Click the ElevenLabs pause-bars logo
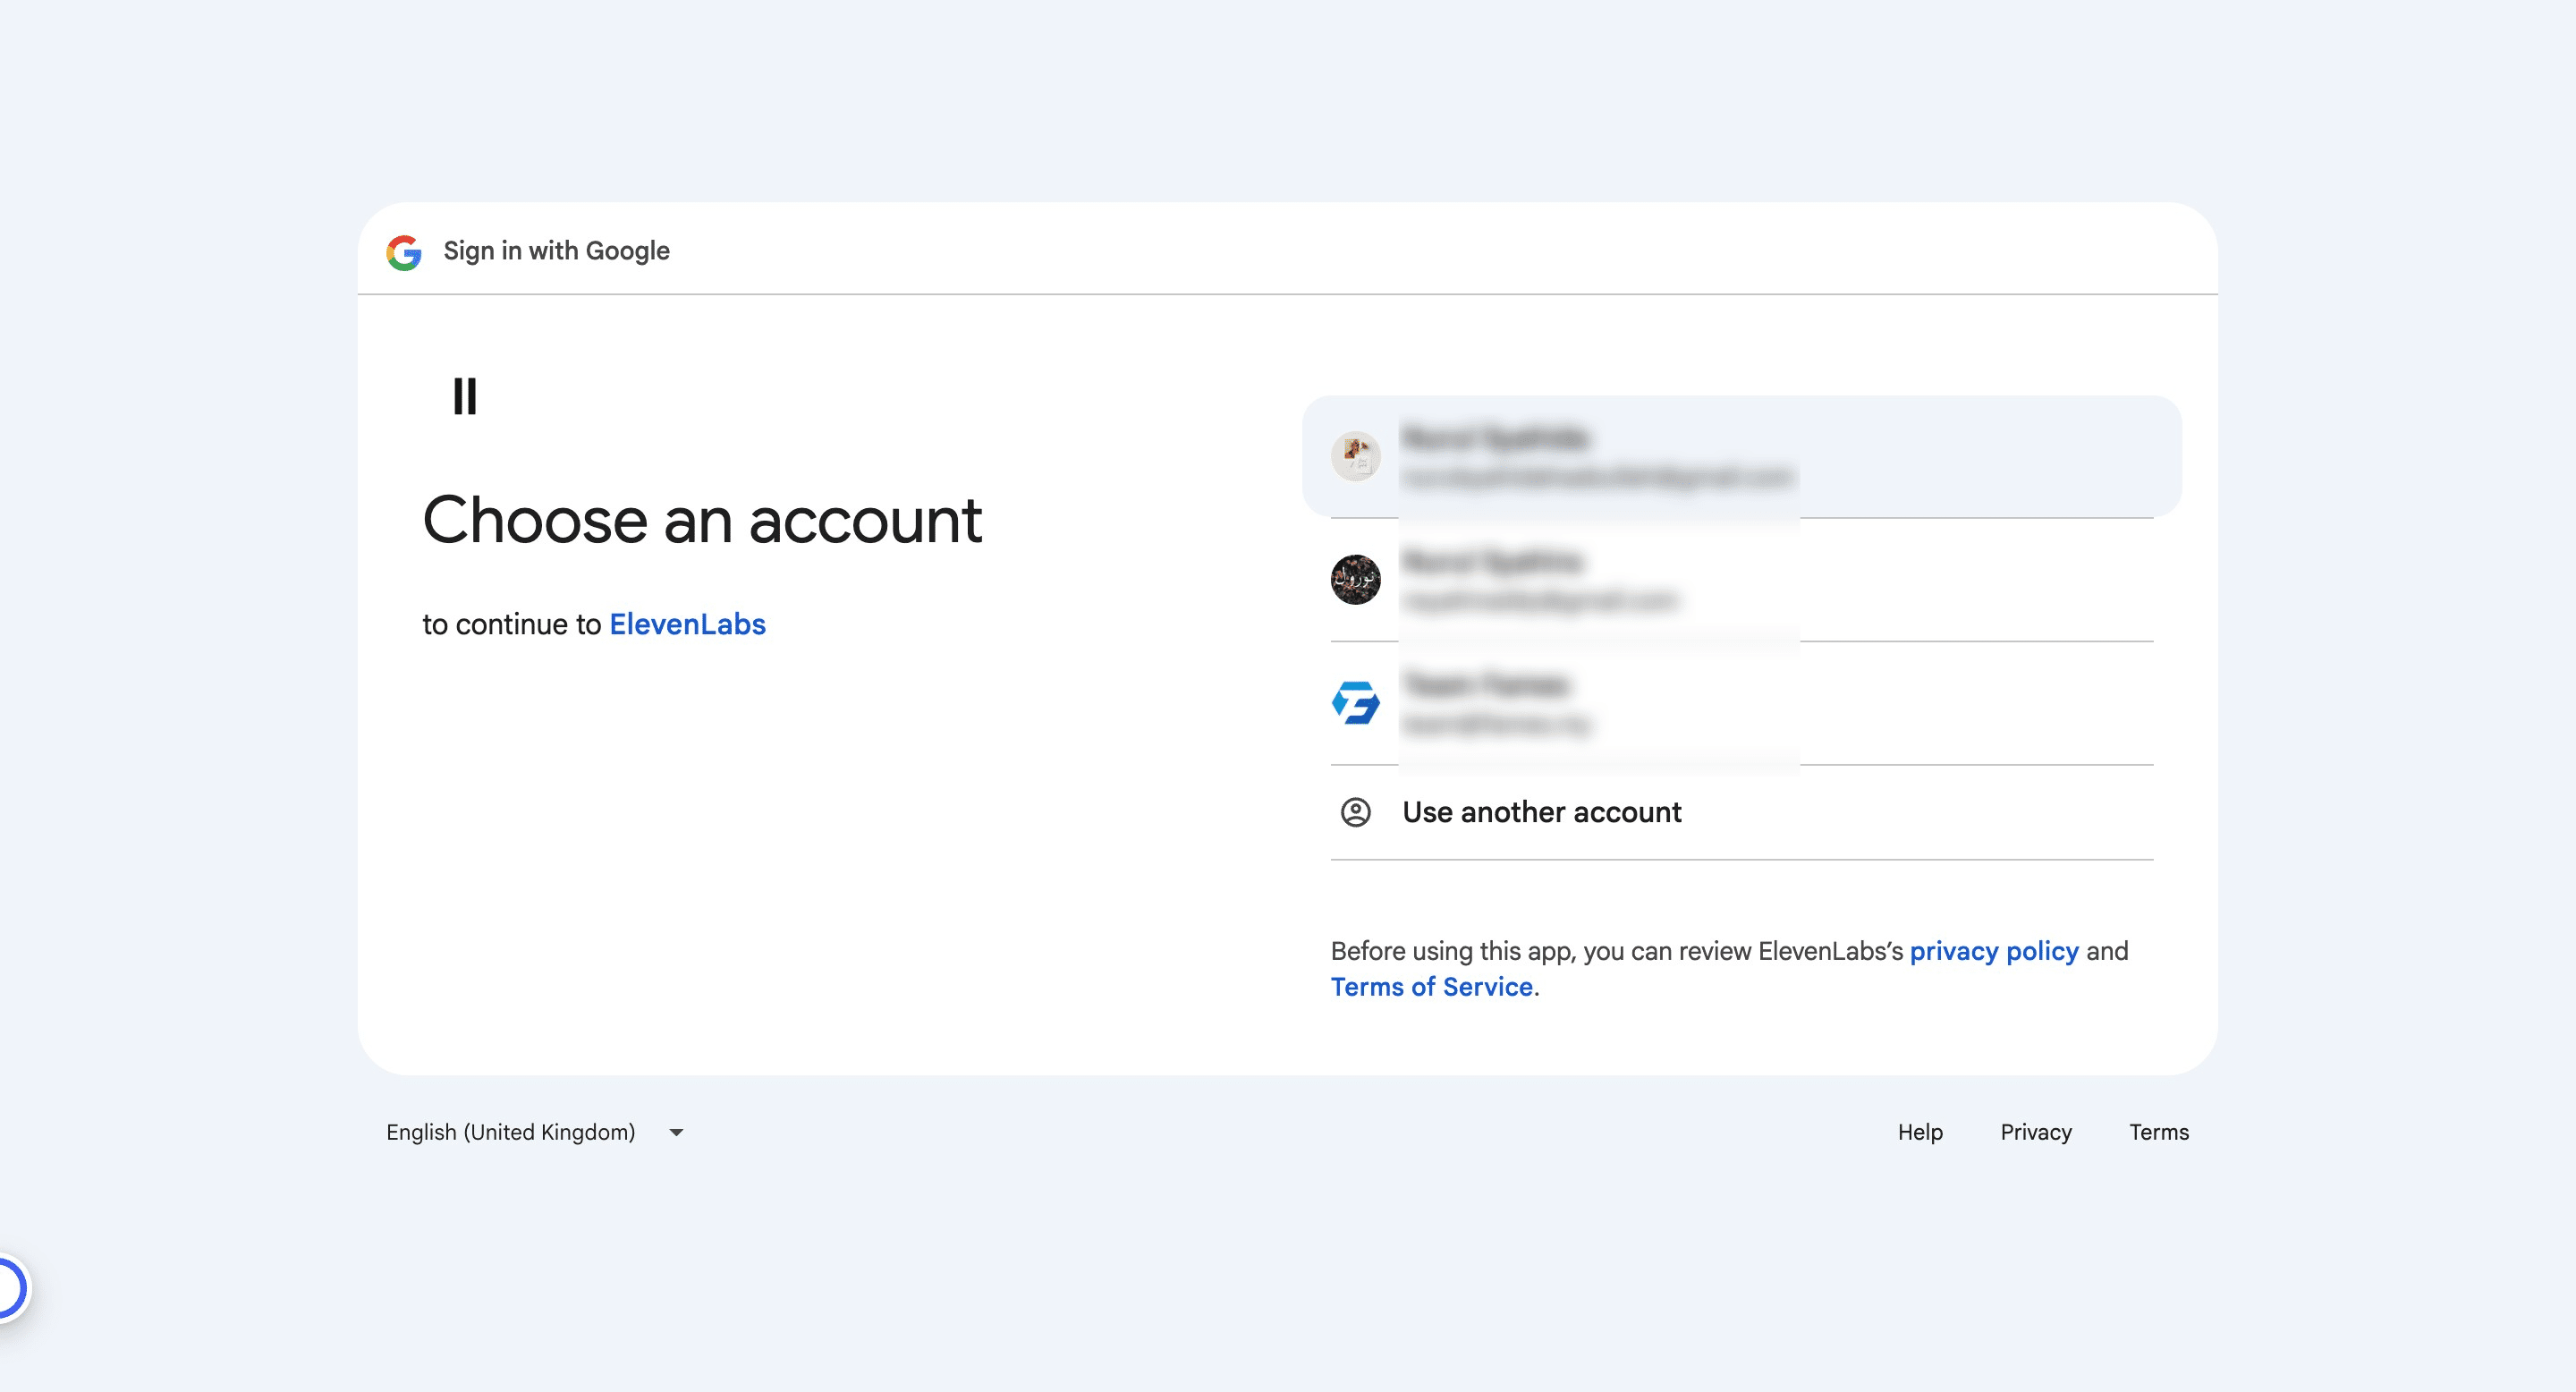This screenshot has height=1392, width=2576. click(465, 396)
